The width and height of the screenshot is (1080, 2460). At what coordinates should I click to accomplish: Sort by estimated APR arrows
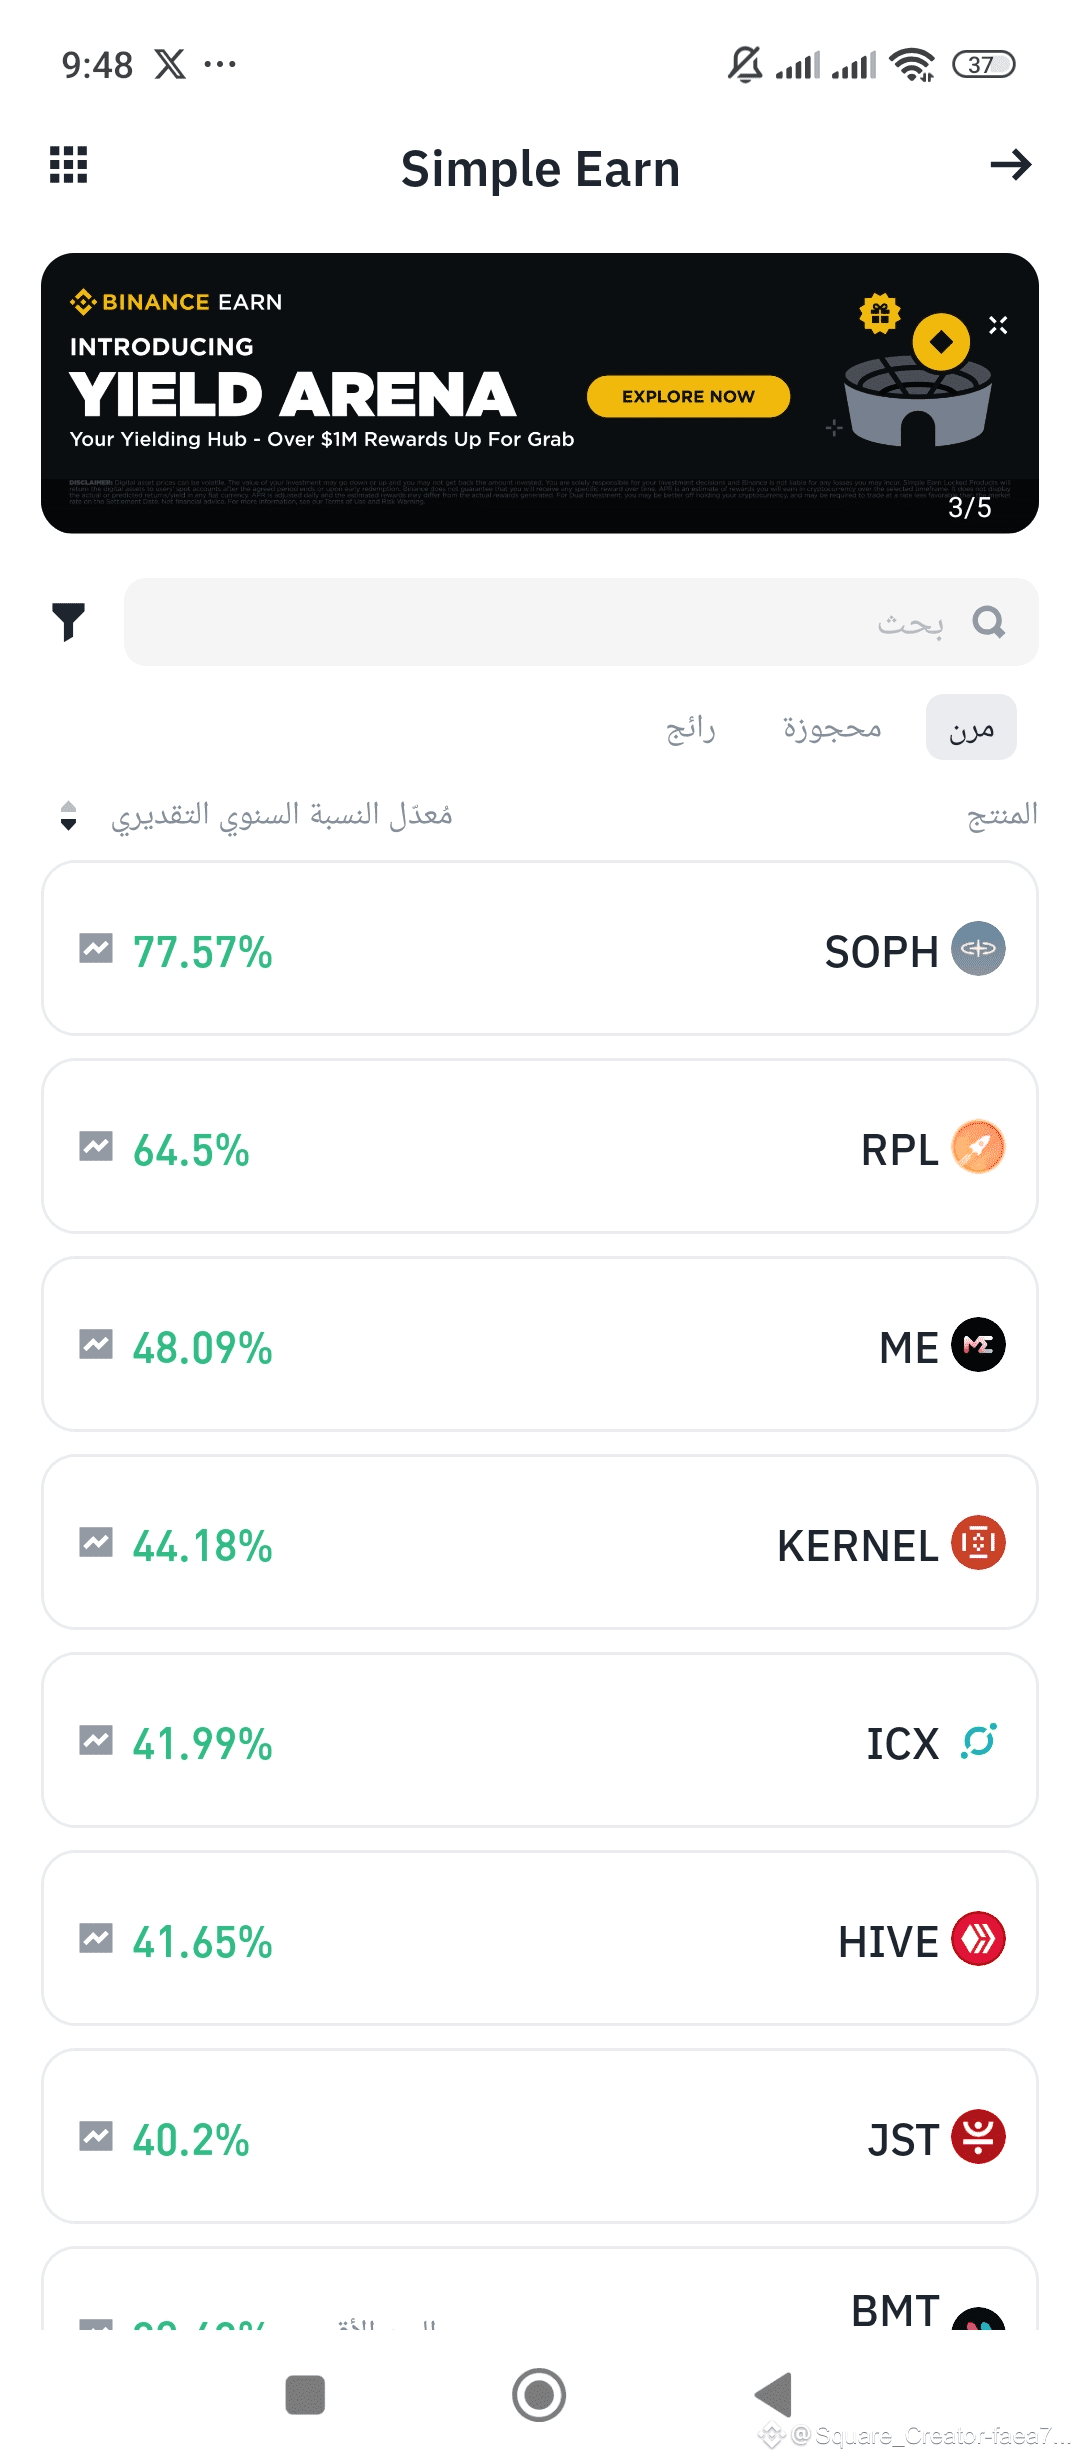pos(68,815)
